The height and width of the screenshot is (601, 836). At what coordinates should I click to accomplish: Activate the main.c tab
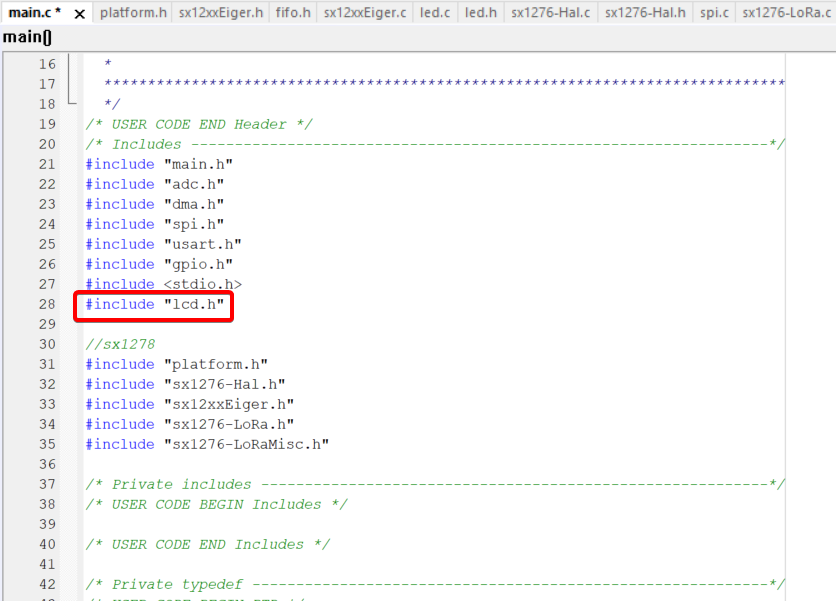[x=34, y=13]
